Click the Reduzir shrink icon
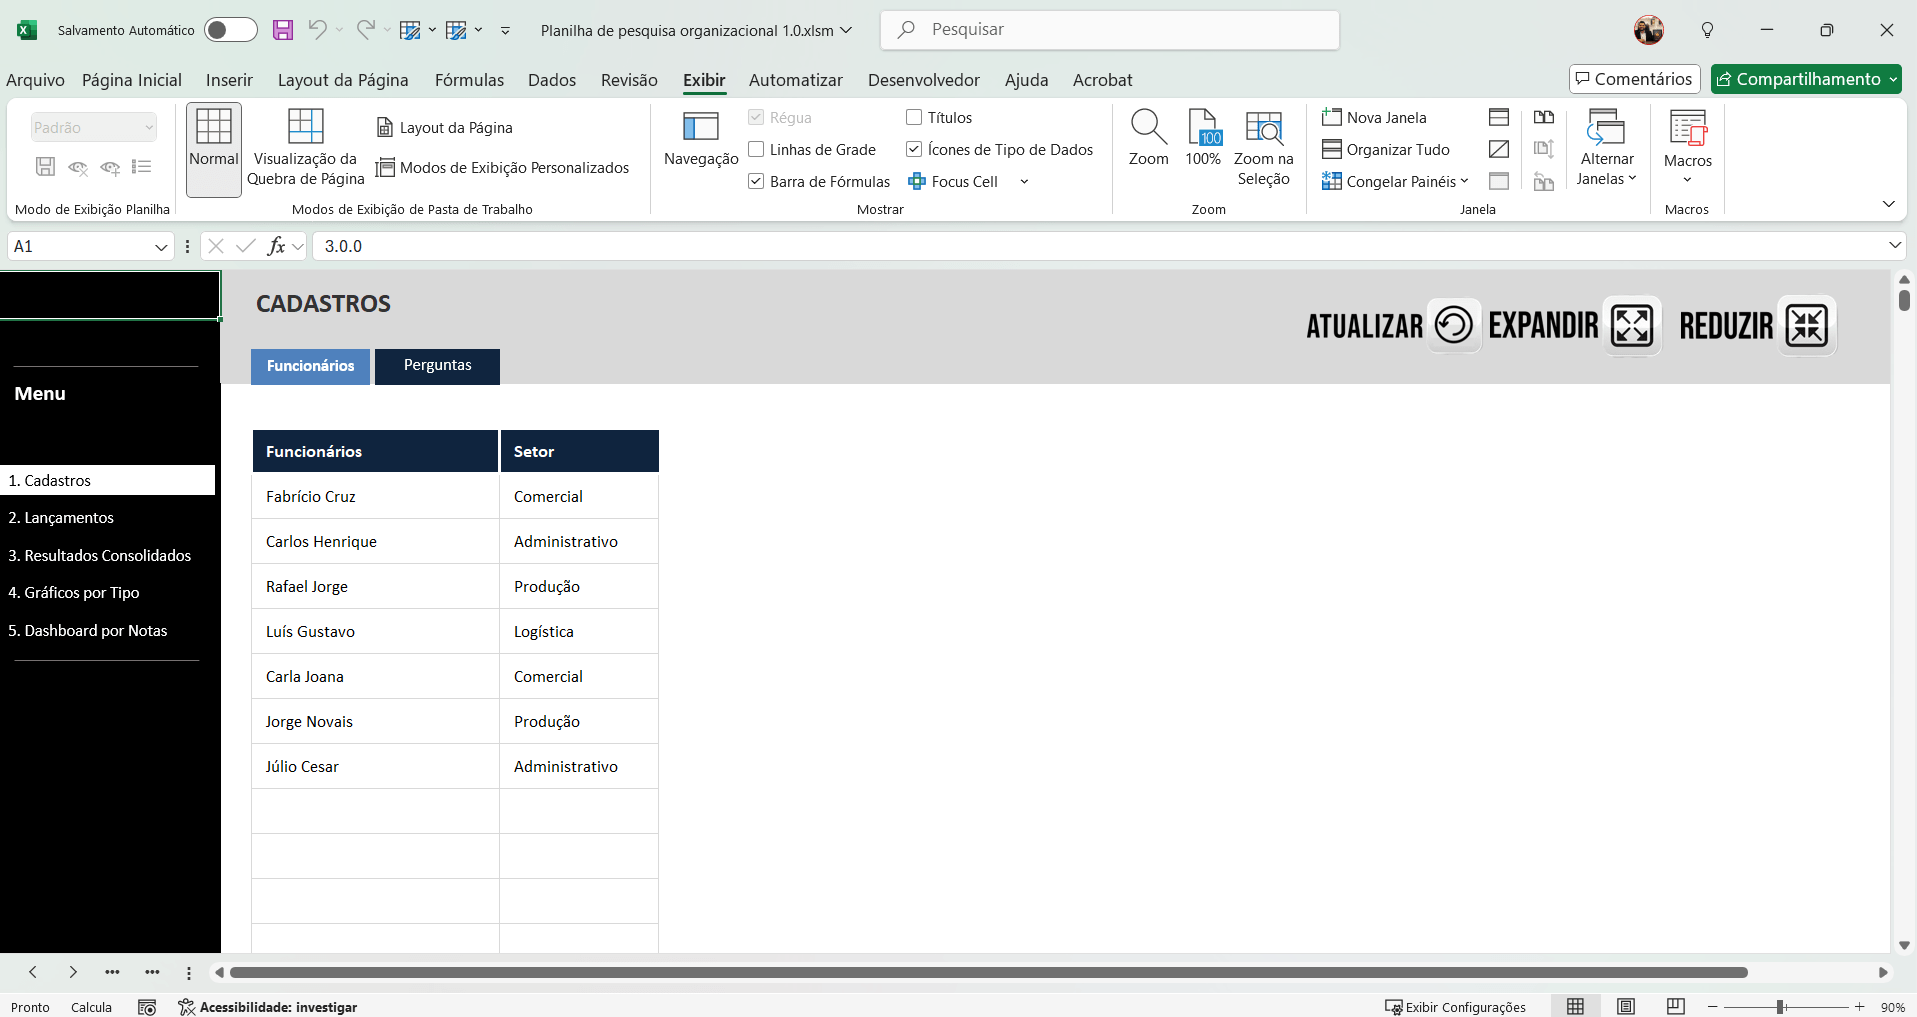The image size is (1917, 1017). [1806, 325]
